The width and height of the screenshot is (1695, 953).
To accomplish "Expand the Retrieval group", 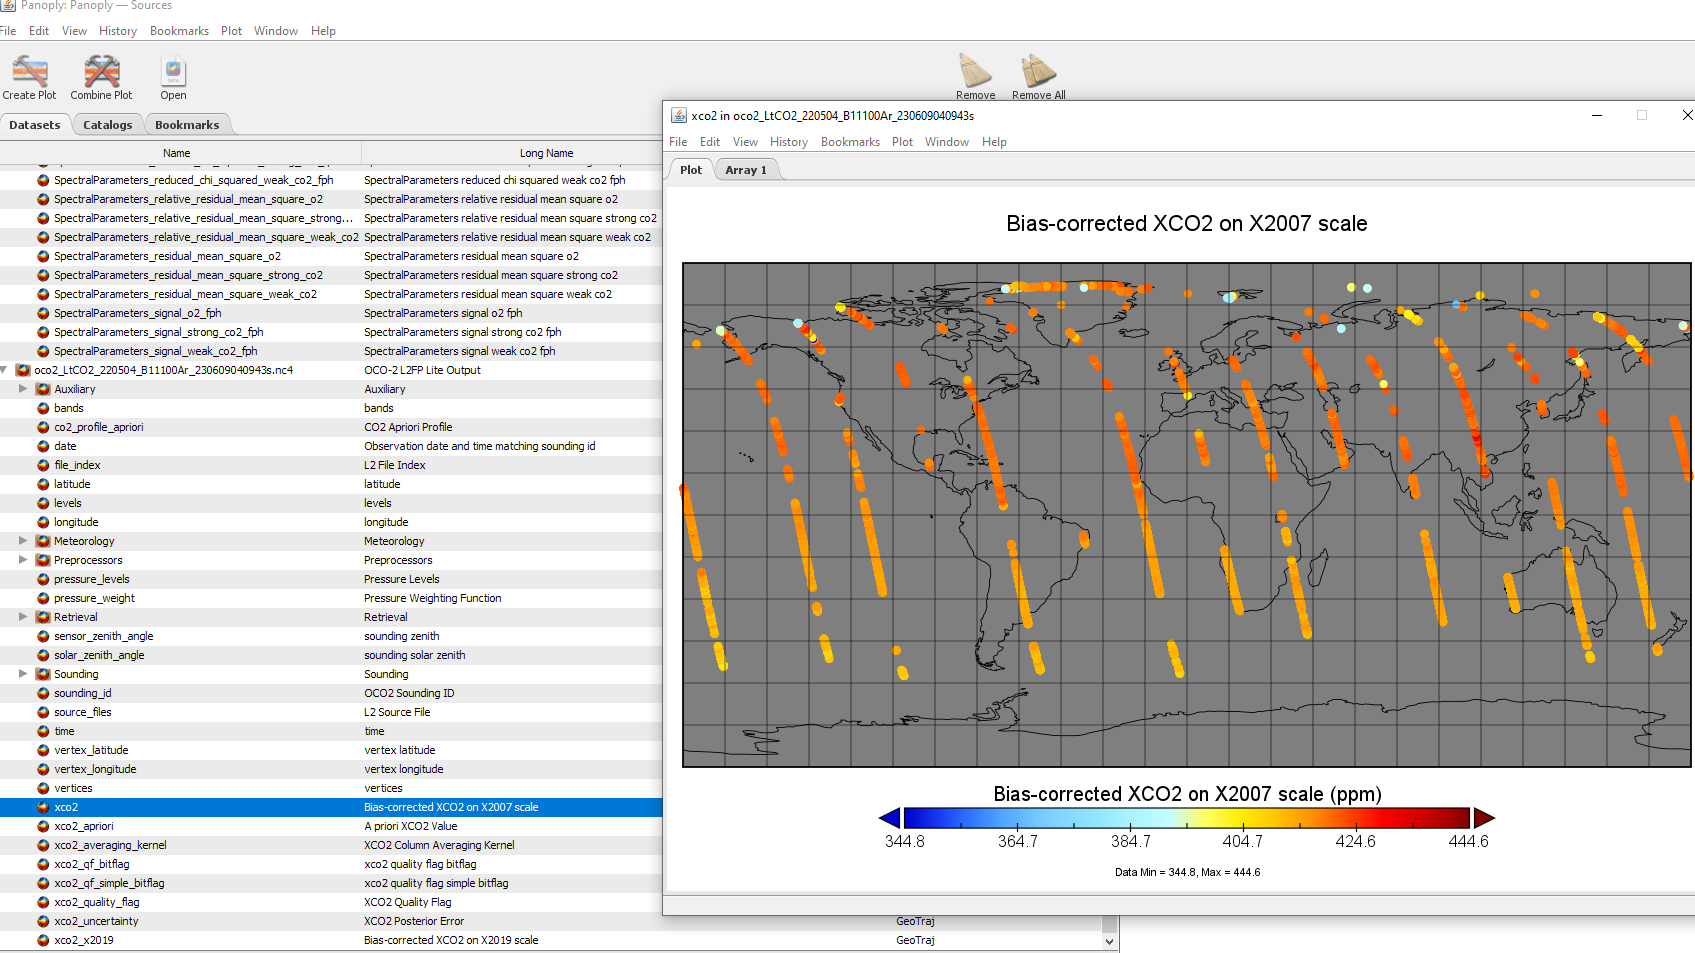I will click(x=23, y=617).
